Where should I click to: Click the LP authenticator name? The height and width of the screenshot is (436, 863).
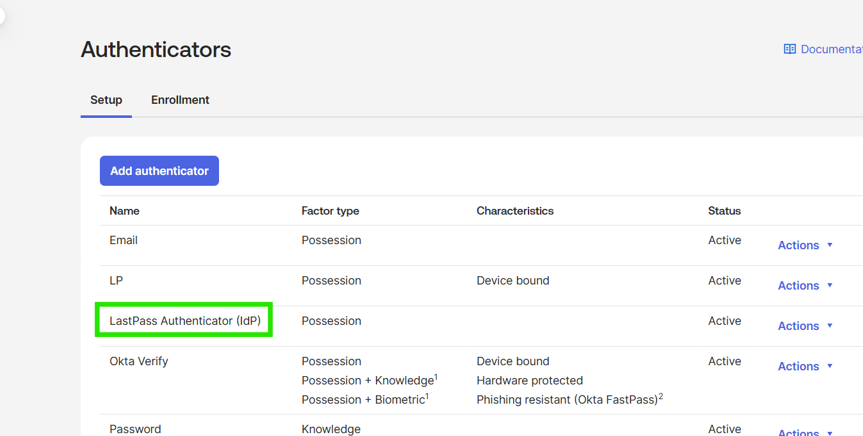(x=116, y=281)
